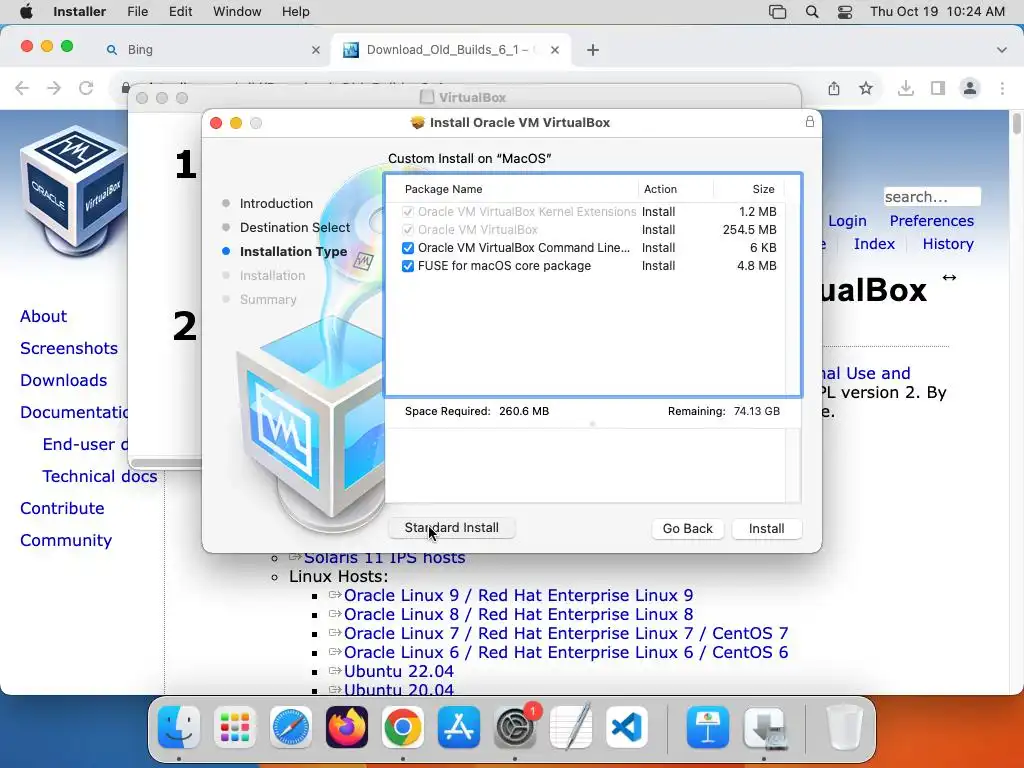Open the Technical docs link
The image size is (1024, 768).
pyautogui.click(x=100, y=476)
